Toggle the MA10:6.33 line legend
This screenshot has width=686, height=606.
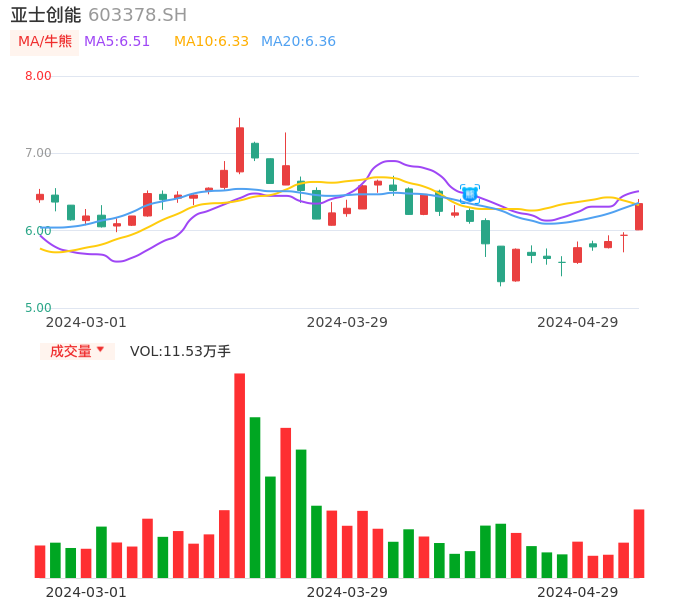(211, 42)
